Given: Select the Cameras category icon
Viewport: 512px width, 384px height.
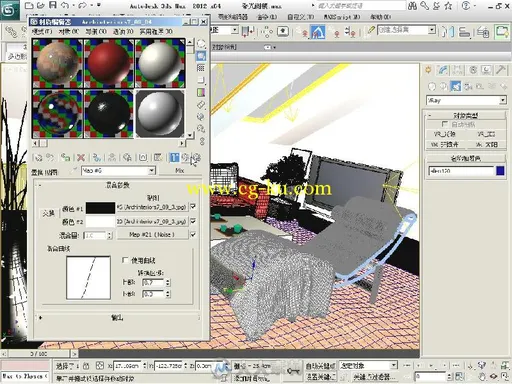Looking at the screenshot, I should click(468, 87).
